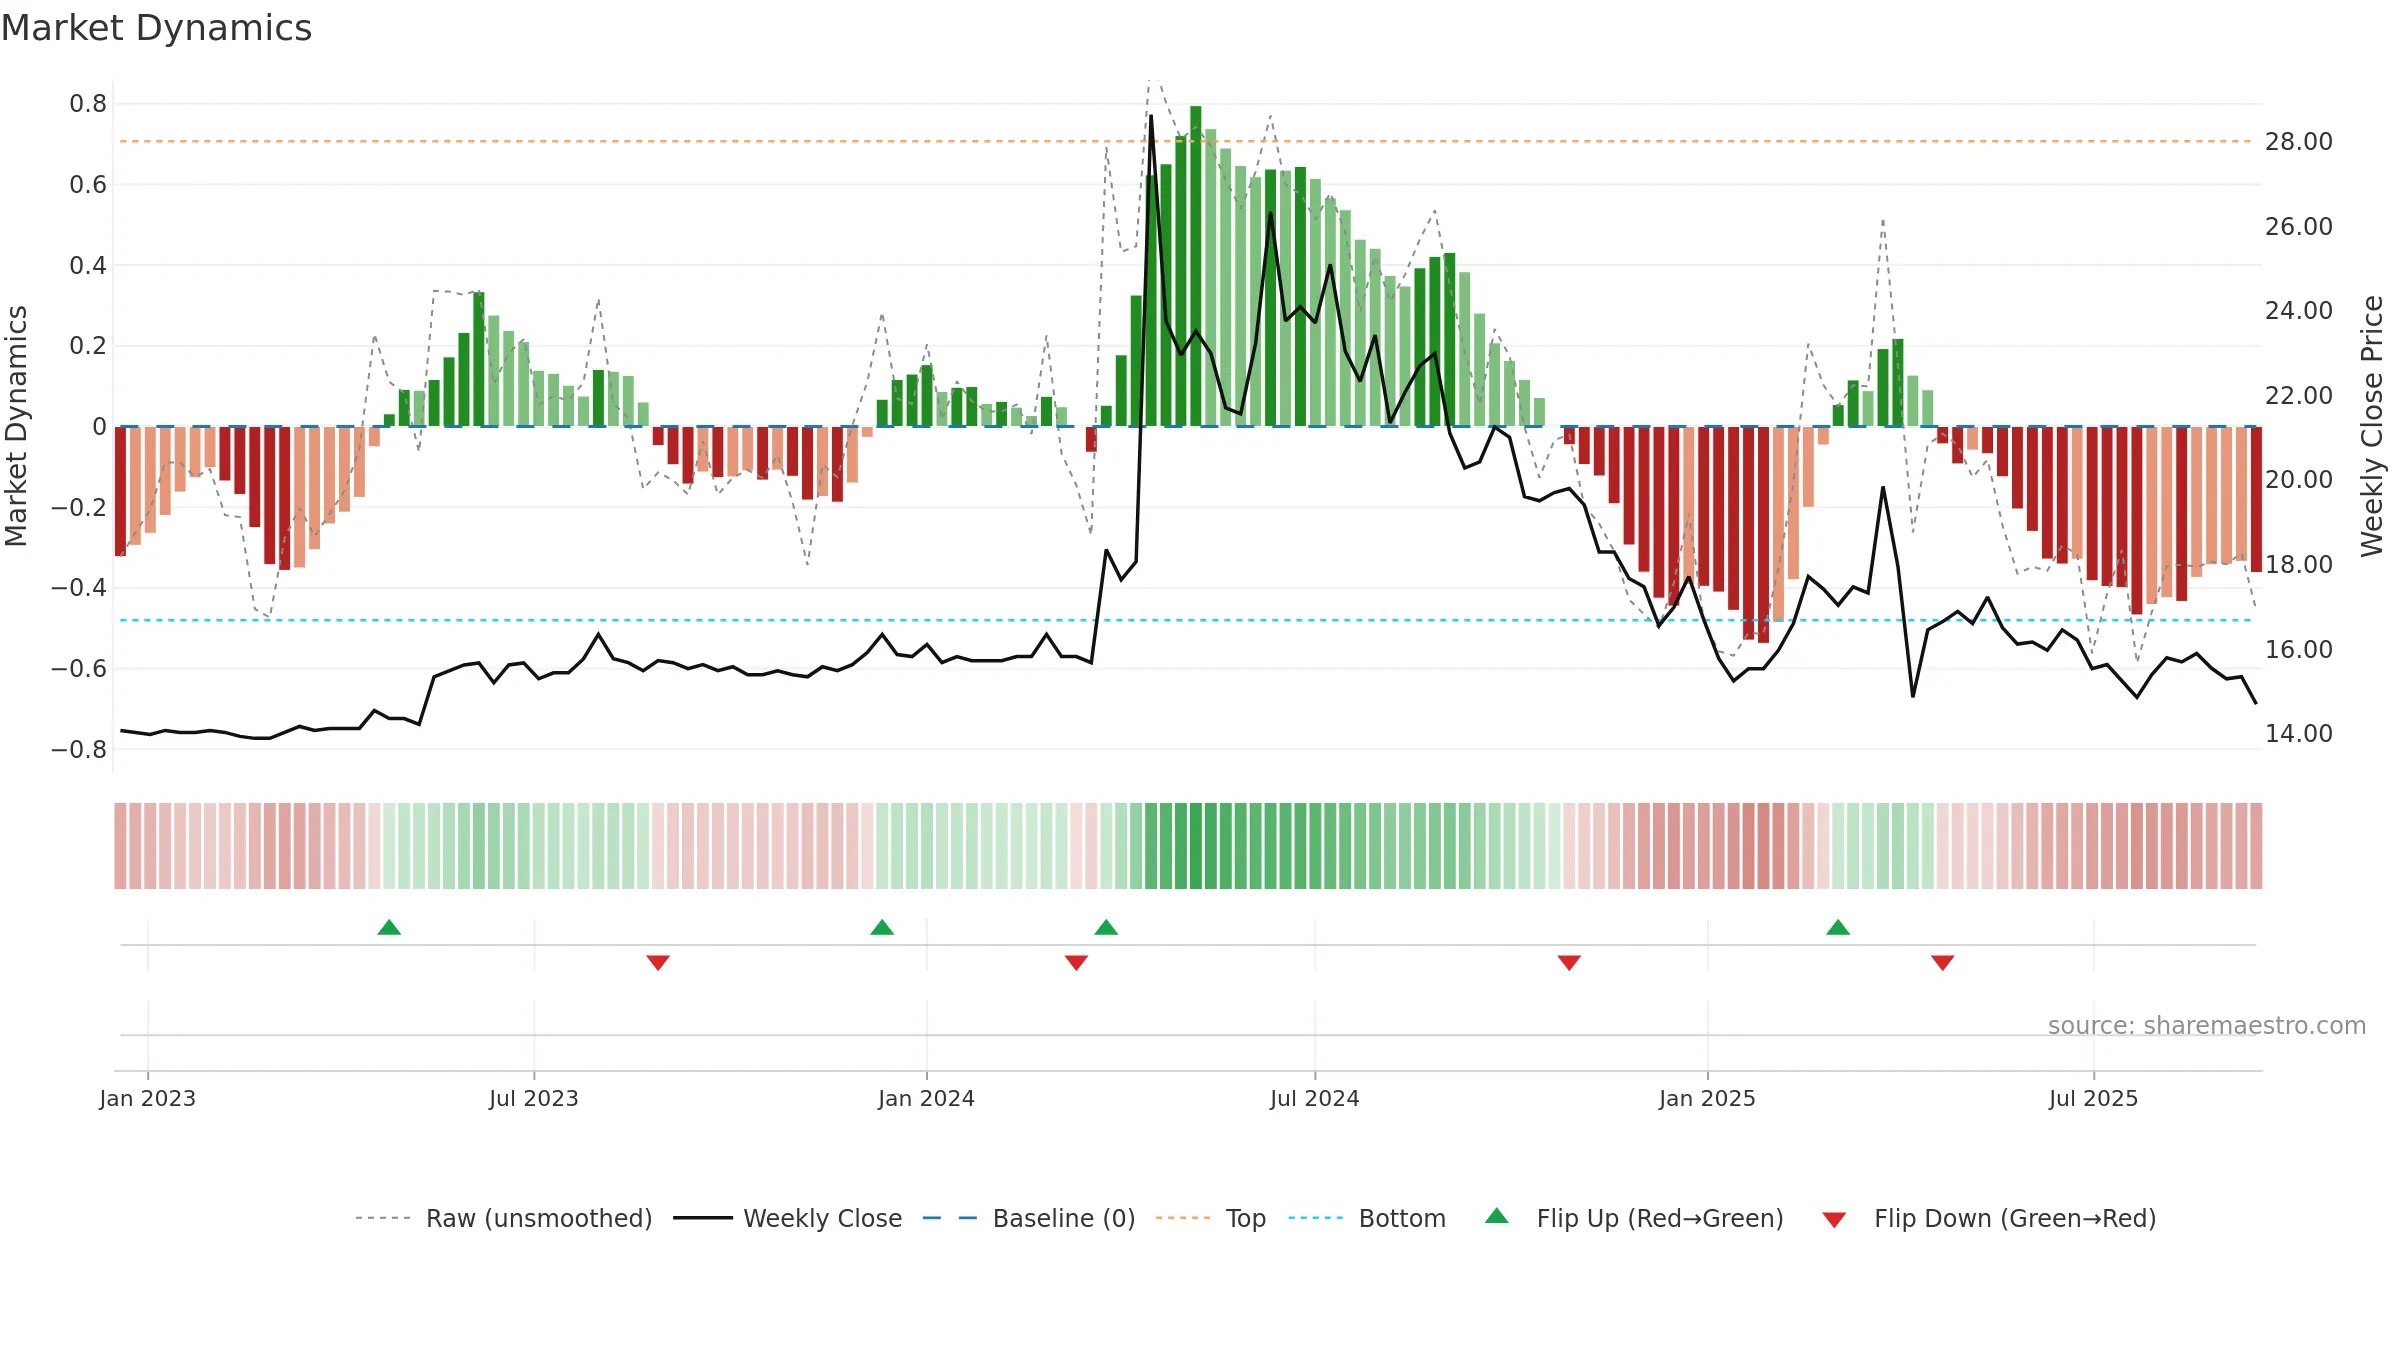Click the Jul 2023 x-axis label
This screenshot has height=1350, width=2400.
534,1098
